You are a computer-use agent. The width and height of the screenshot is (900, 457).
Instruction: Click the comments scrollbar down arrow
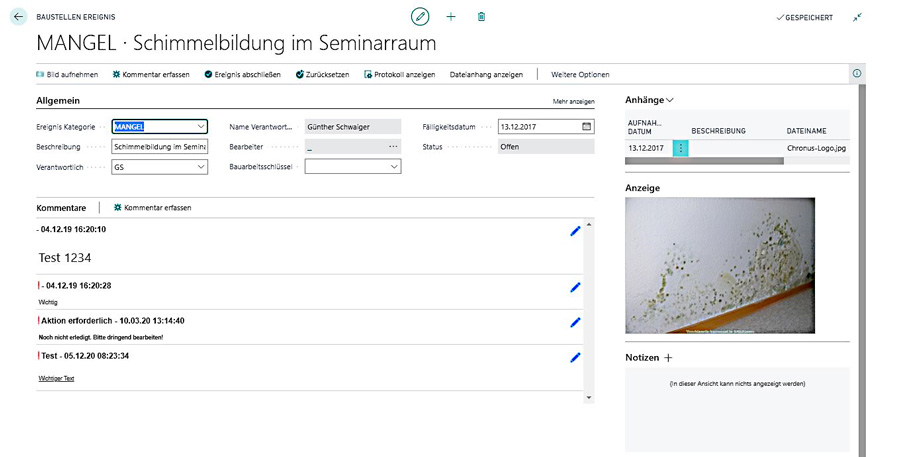589,397
